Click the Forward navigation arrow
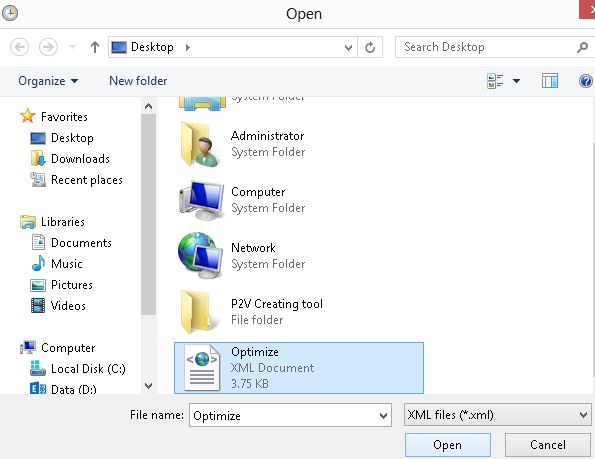This screenshot has height=459, width=595. tap(48, 47)
